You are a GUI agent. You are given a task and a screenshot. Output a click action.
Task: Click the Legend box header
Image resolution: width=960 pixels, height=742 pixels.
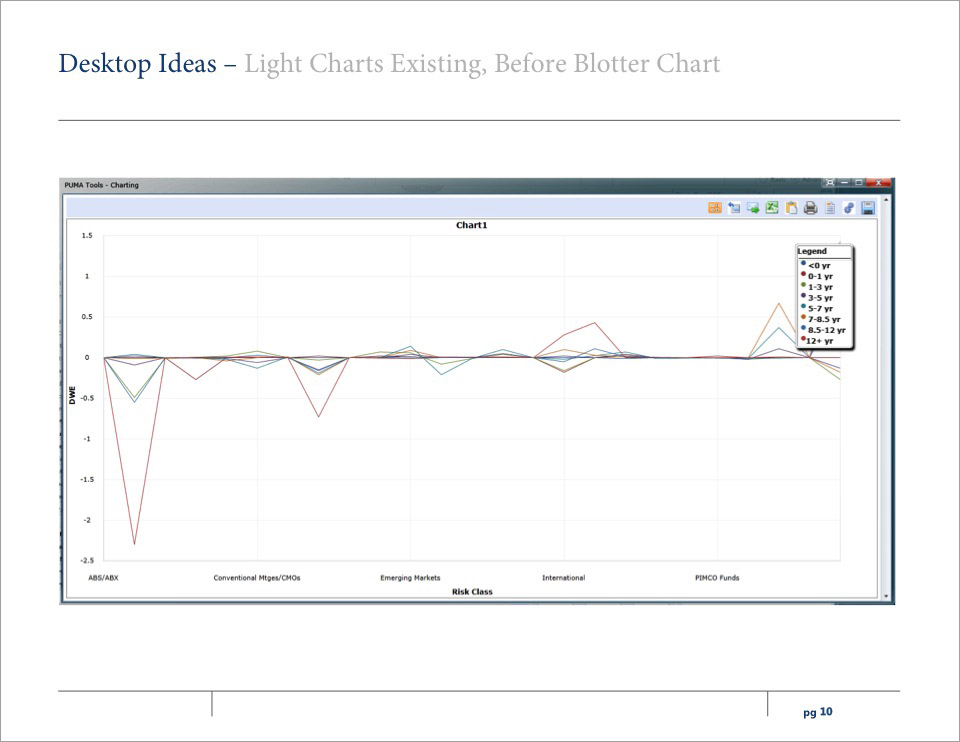point(812,251)
